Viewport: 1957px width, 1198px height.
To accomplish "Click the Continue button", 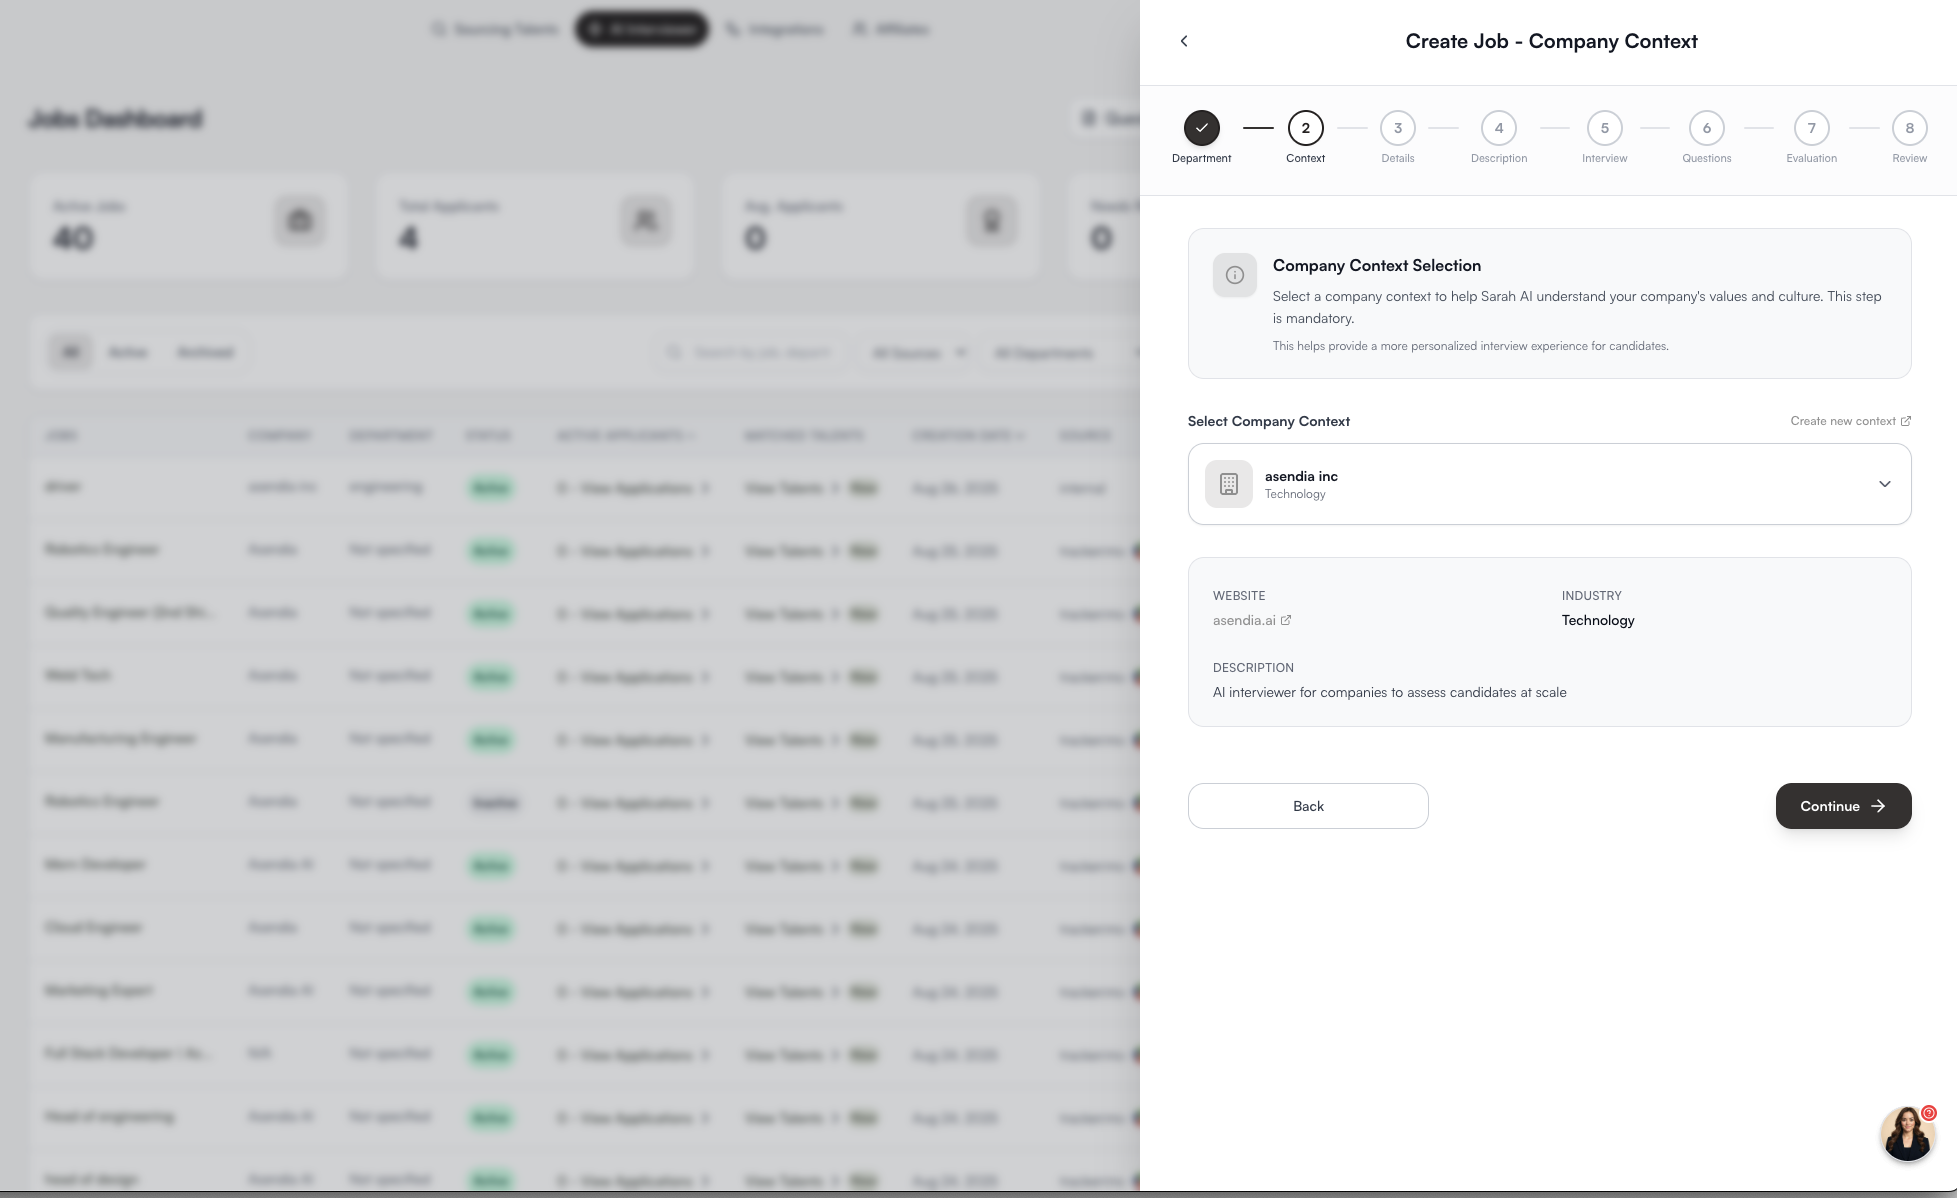I will pos(1842,806).
